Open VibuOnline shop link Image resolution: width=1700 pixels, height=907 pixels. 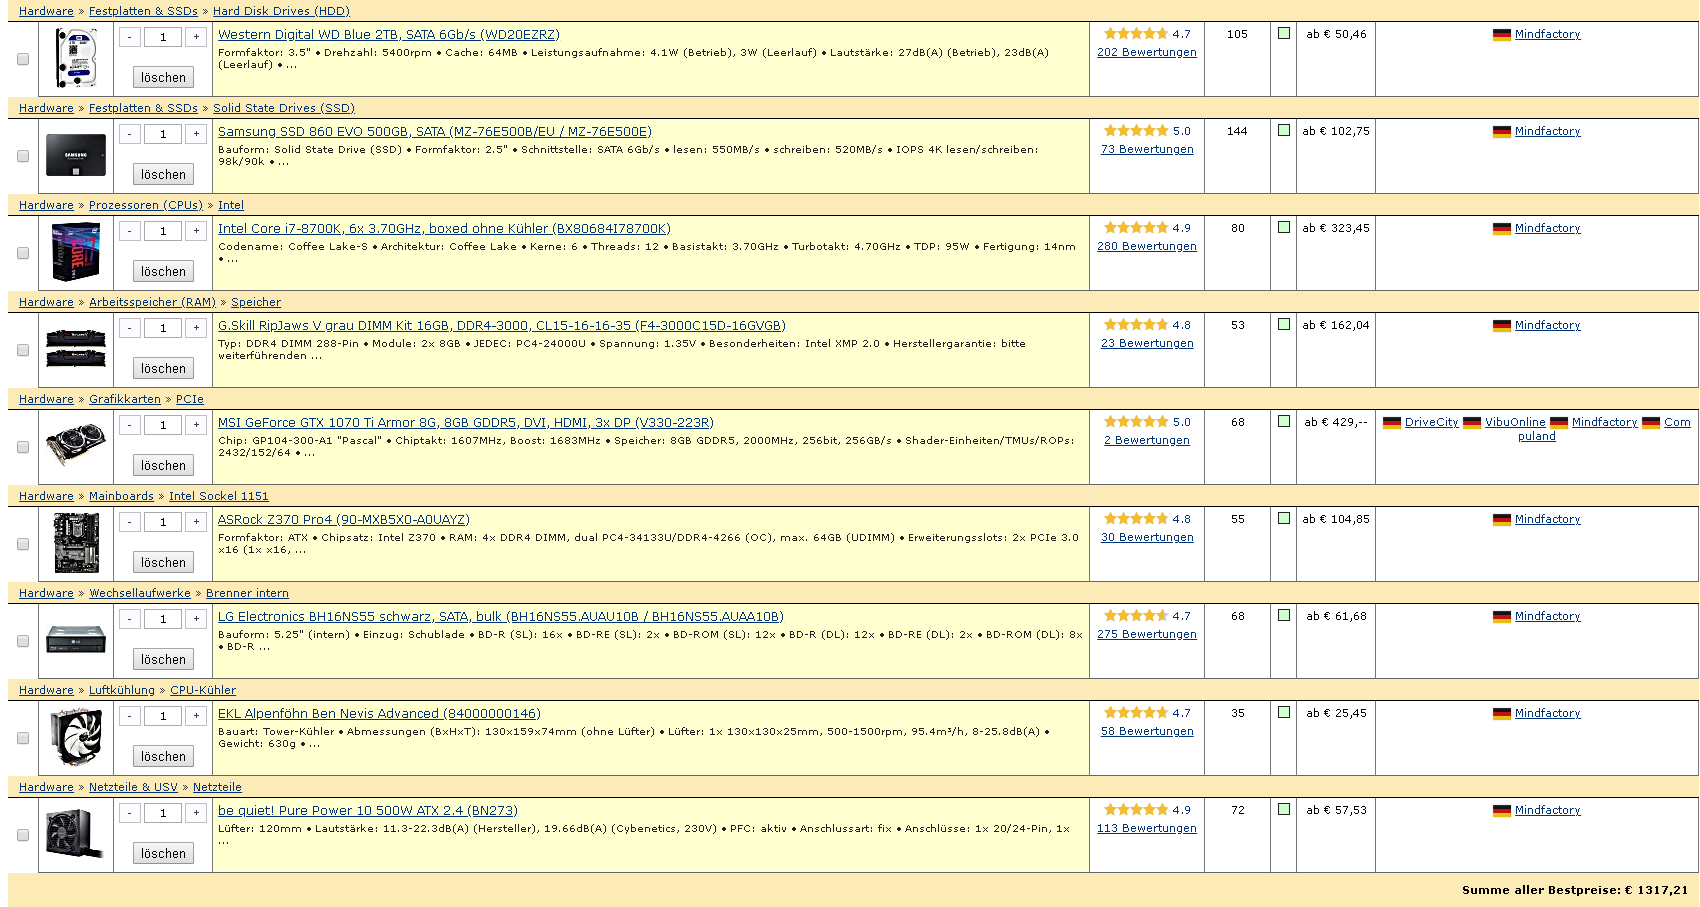tap(1515, 422)
